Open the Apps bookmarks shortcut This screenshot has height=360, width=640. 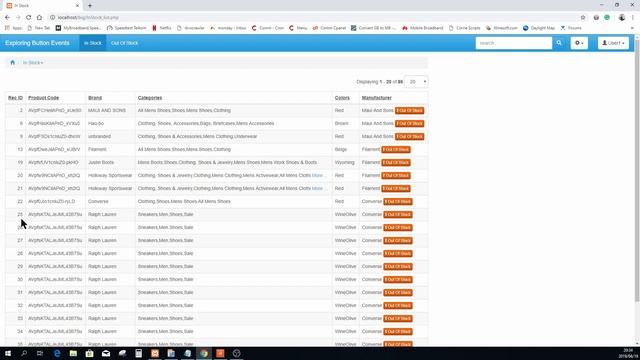click(13, 28)
